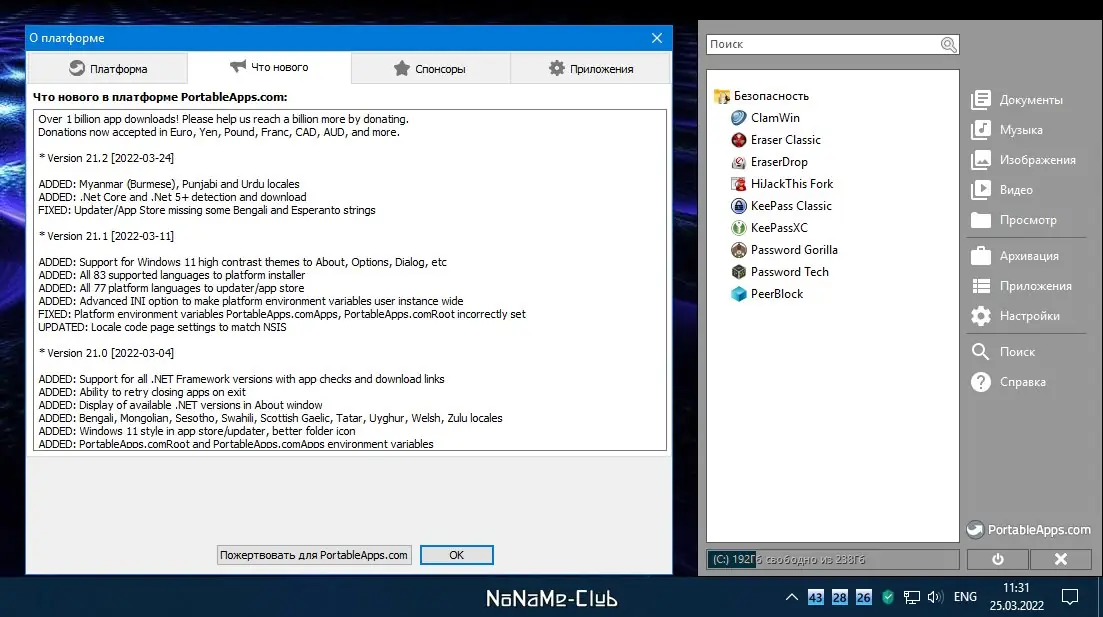Viewport: 1103px width, 617px height.
Task: Close the PortableApps menu with X button
Action: (x=1061, y=559)
